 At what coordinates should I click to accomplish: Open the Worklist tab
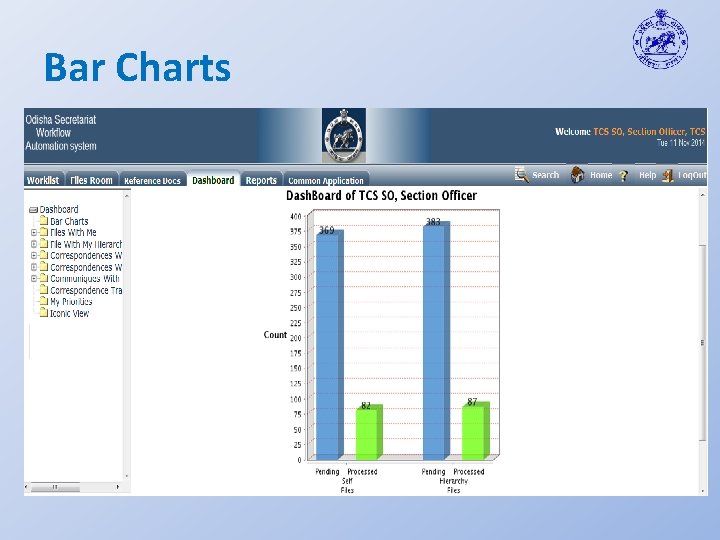click(x=43, y=180)
